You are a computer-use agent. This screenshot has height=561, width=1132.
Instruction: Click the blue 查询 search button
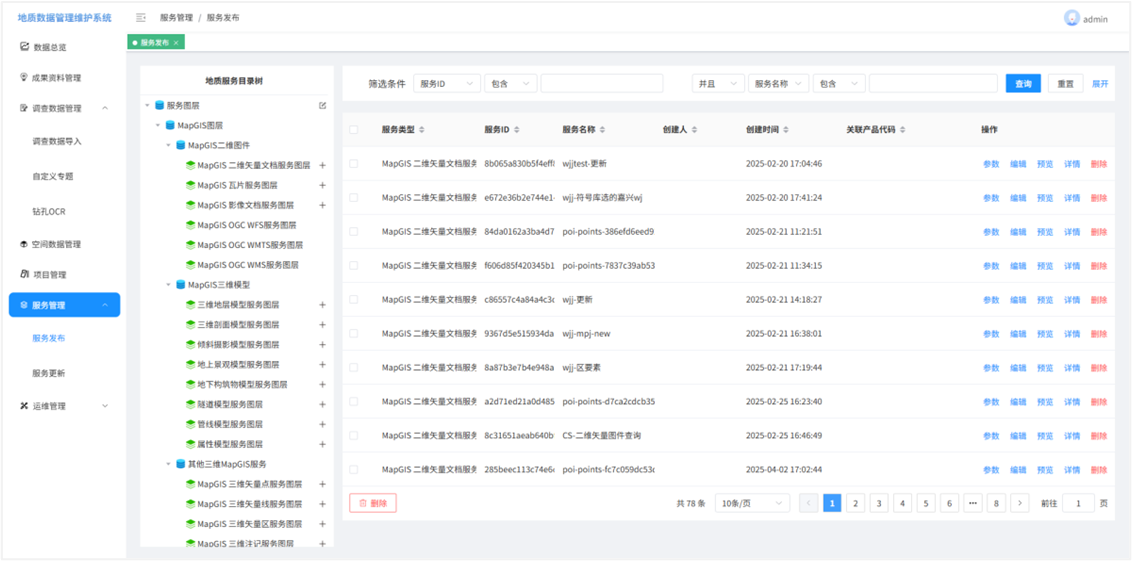1023,84
